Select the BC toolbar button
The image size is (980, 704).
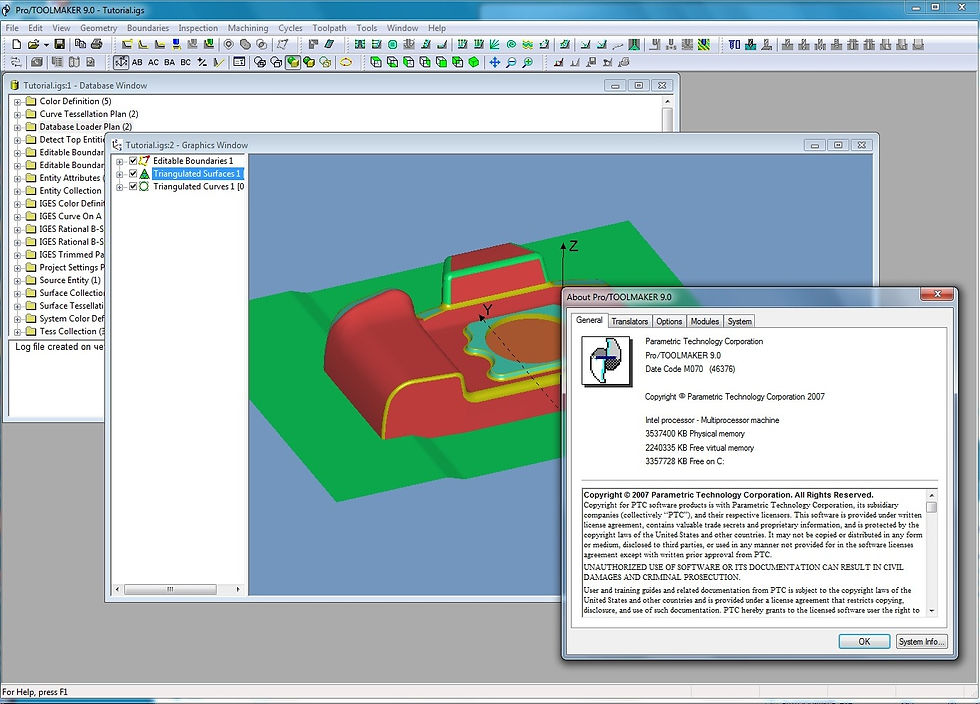[186, 63]
